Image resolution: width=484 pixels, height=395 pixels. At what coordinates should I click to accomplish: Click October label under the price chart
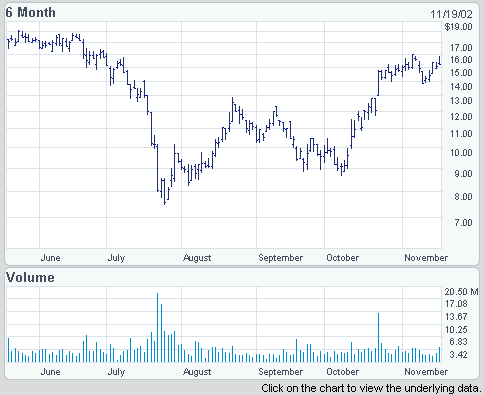(x=343, y=258)
